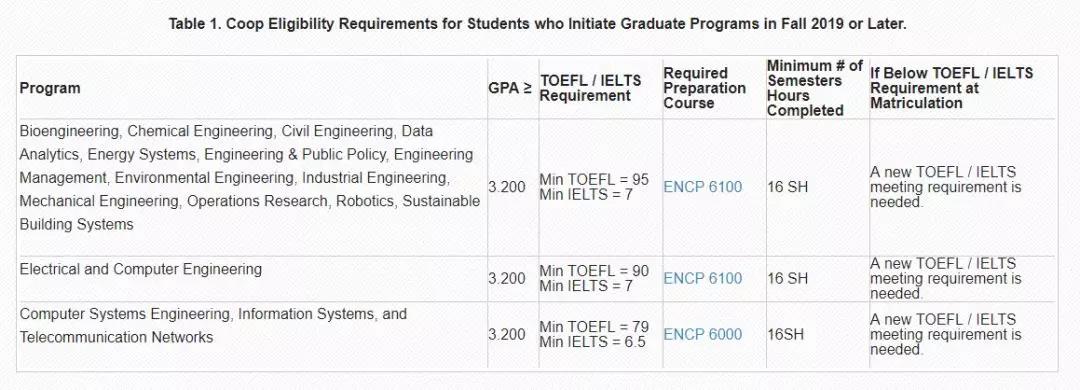Open ENCP 6100 link for Electrical and Computer Engineering
The image size is (1080, 390).
coord(703,278)
